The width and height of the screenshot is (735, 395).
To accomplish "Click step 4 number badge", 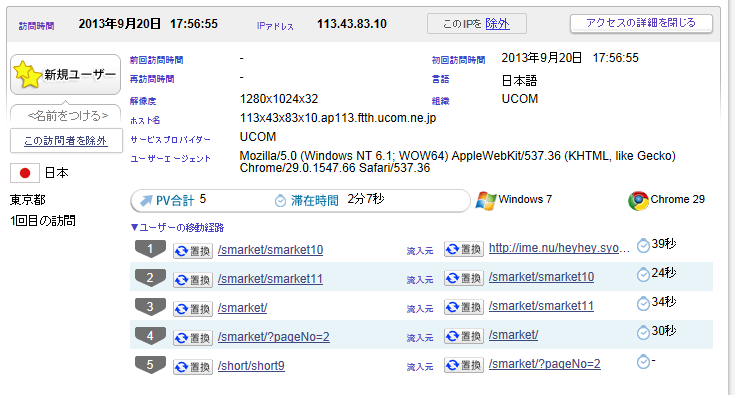I will 150,336.
